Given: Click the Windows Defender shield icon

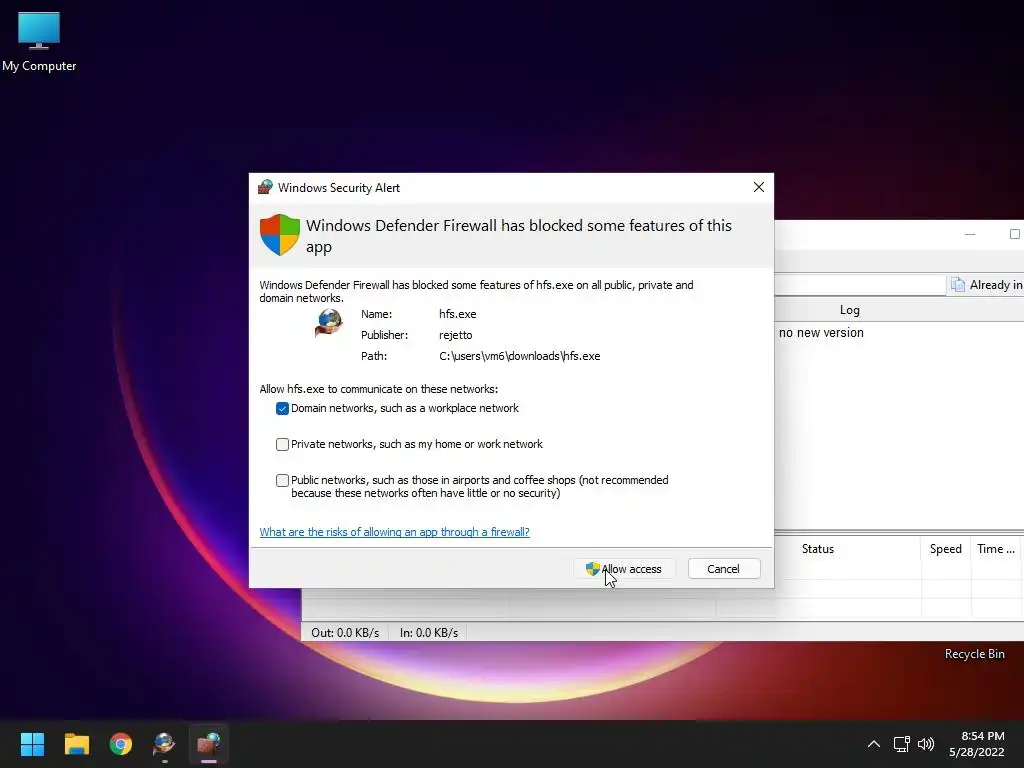Looking at the screenshot, I should 280,234.
